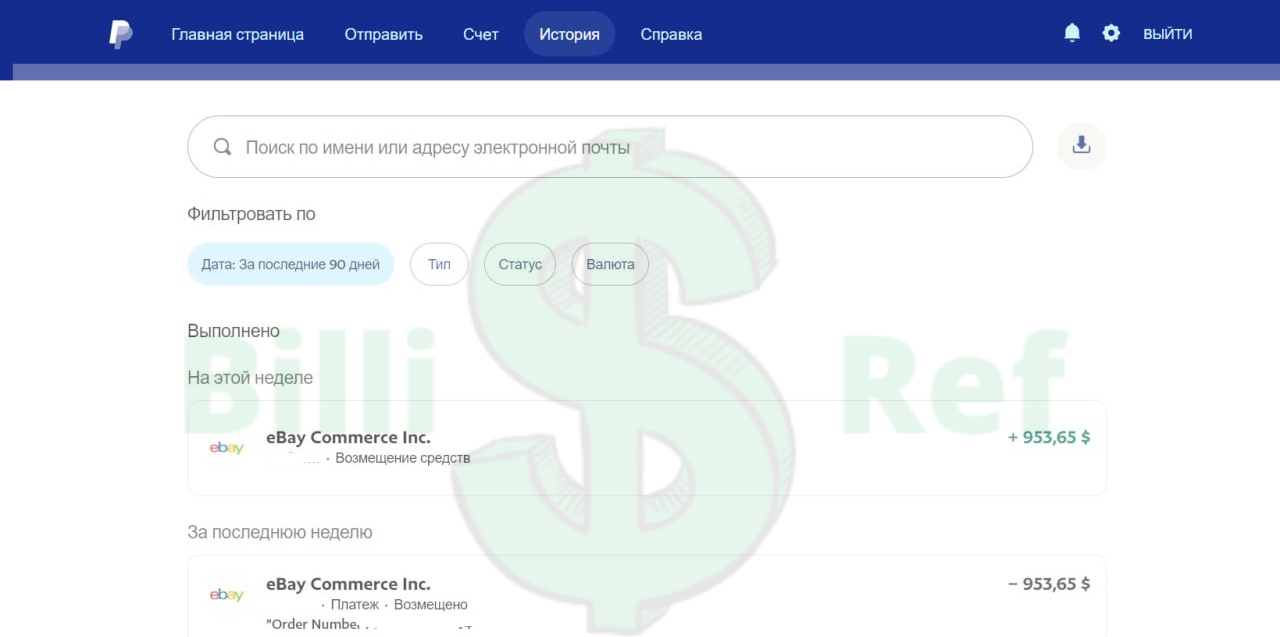Click the download activity report icon

pyautogui.click(x=1081, y=146)
